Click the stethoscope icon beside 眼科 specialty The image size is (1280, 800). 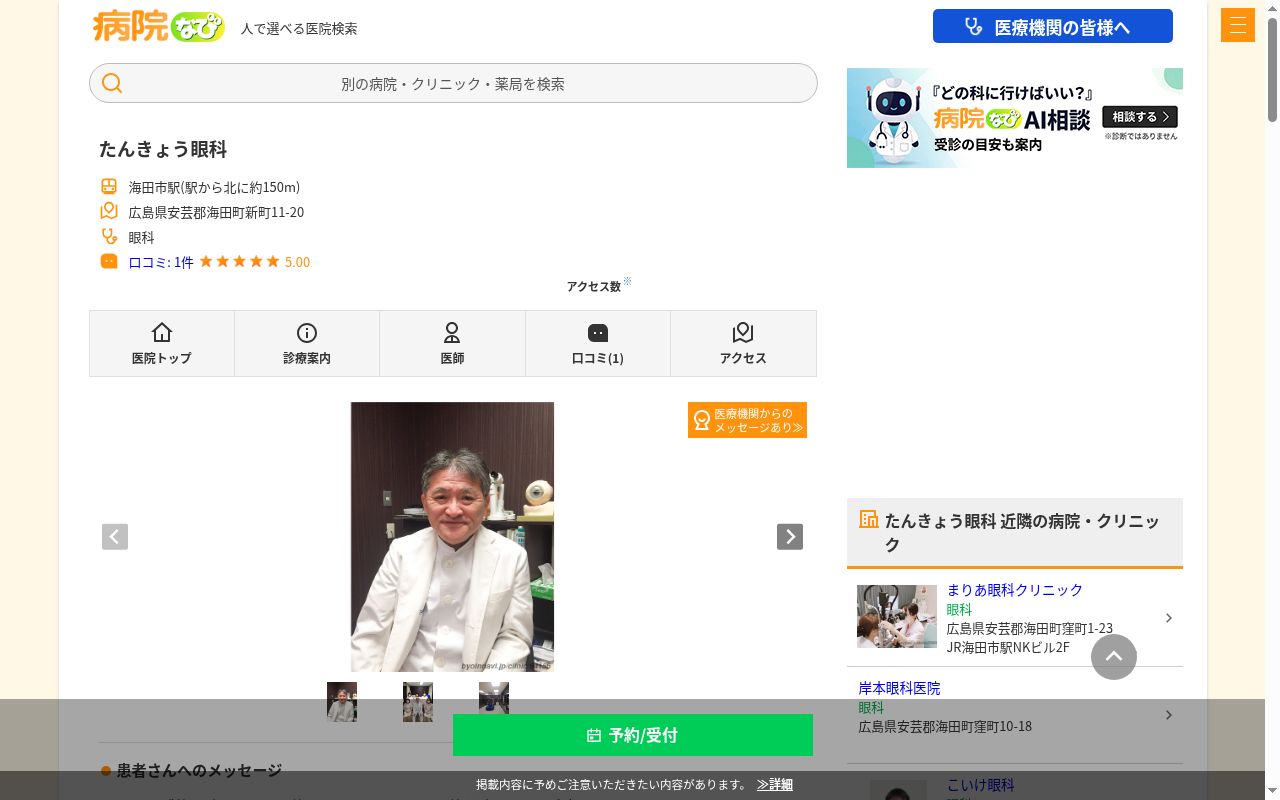pos(109,236)
